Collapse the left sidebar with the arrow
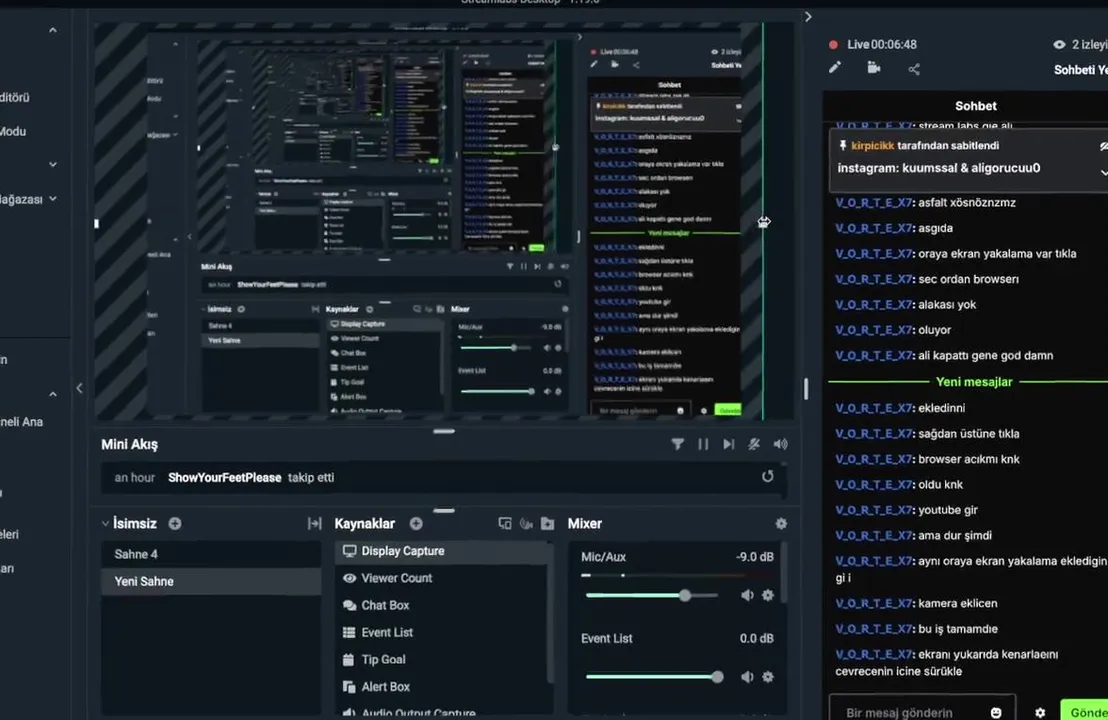This screenshot has height=720, width=1108. (x=79, y=388)
